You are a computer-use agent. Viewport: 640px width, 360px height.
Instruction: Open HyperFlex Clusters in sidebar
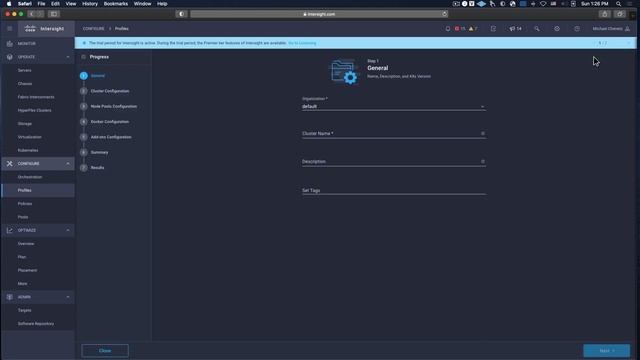pyautogui.click(x=34, y=110)
